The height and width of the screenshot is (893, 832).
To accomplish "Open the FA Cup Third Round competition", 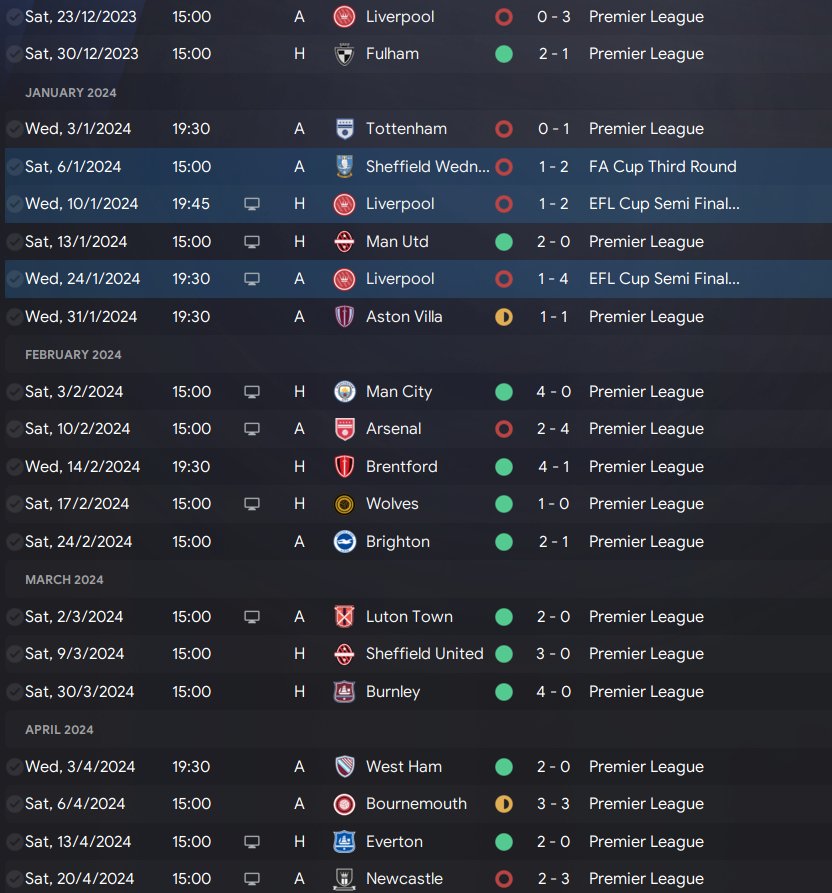I will [x=662, y=166].
